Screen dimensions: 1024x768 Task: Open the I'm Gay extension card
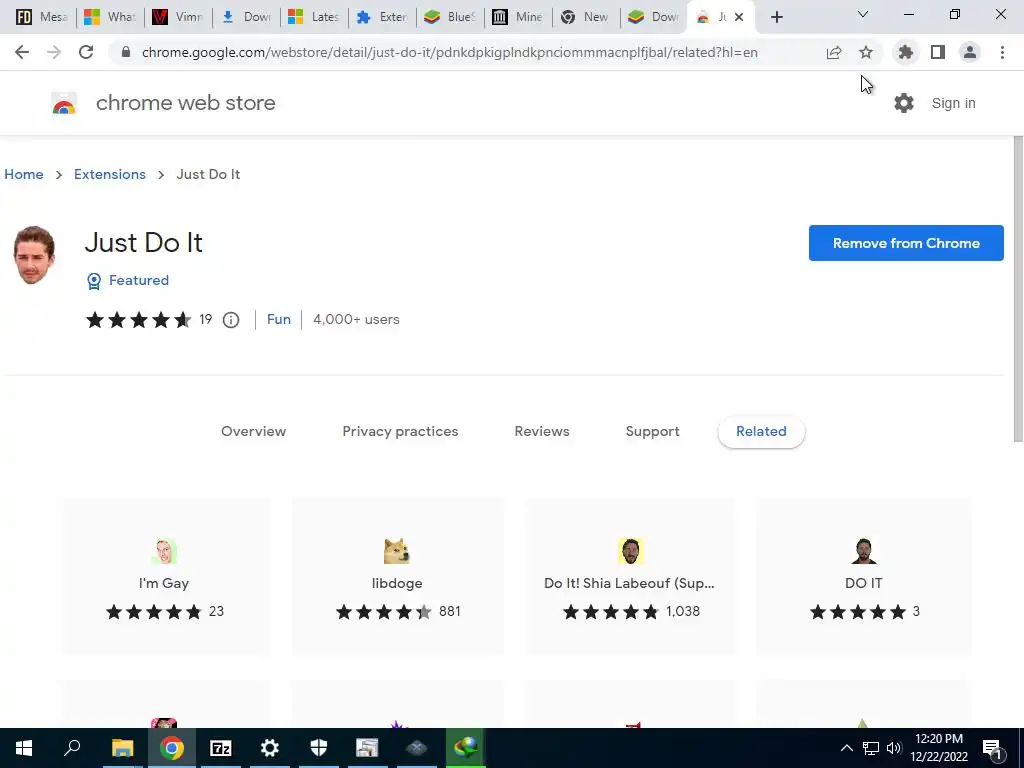(164, 576)
